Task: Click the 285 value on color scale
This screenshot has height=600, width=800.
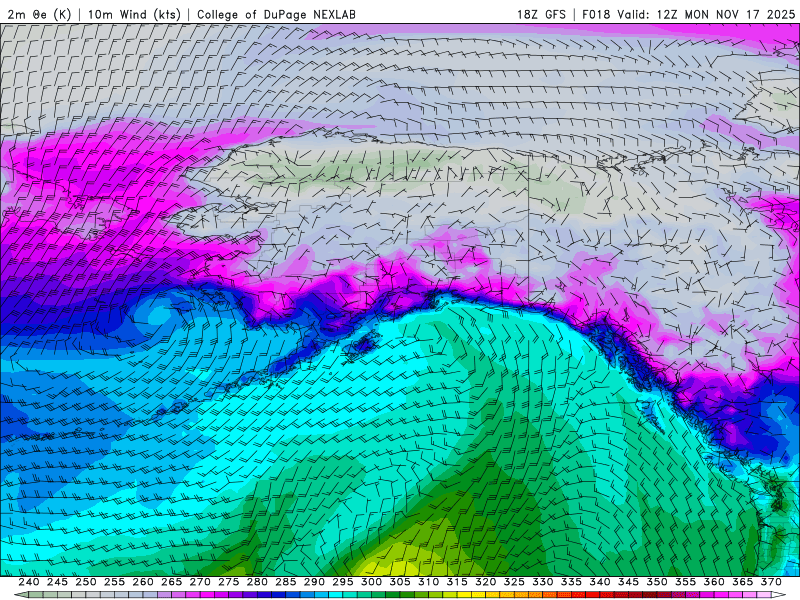Action: pyautogui.click(x=286, y=582)
